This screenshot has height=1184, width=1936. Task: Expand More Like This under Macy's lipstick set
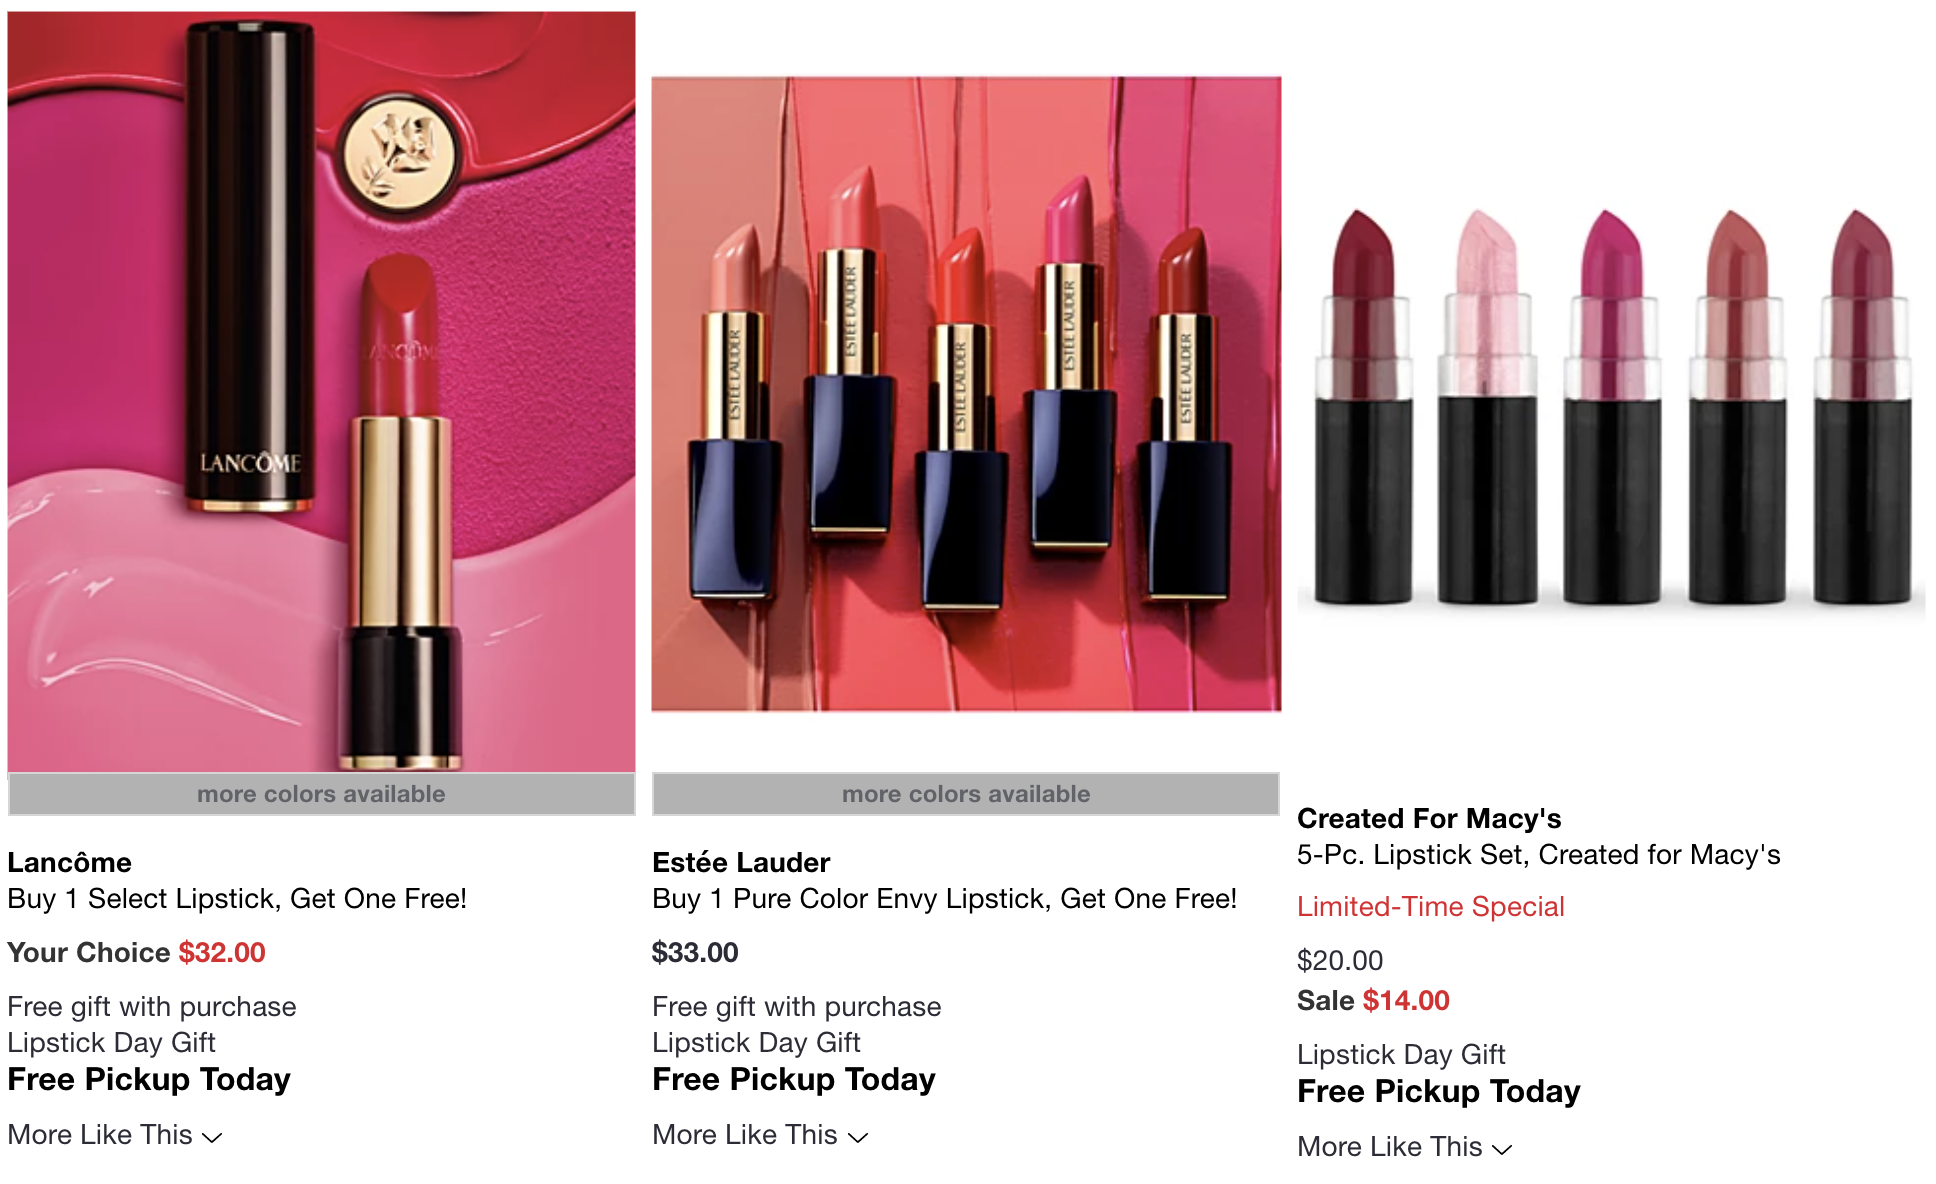point(1404,1147)
